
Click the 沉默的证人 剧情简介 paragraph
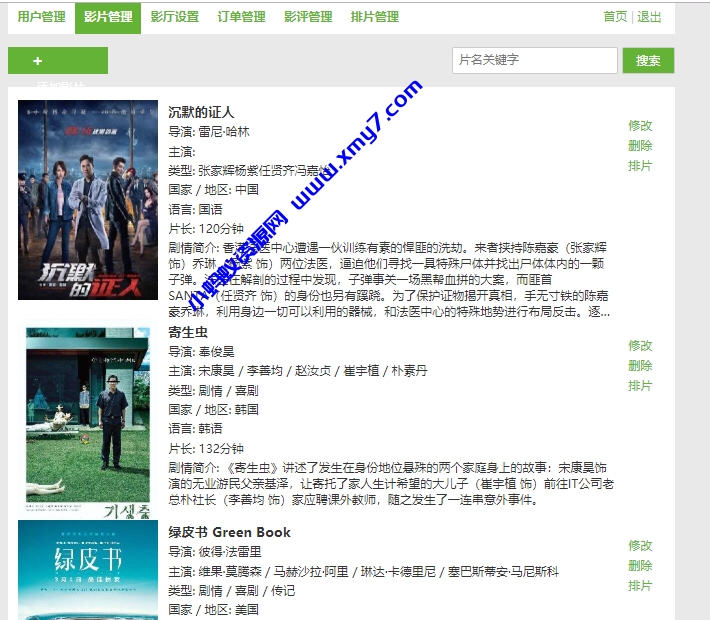389,280
